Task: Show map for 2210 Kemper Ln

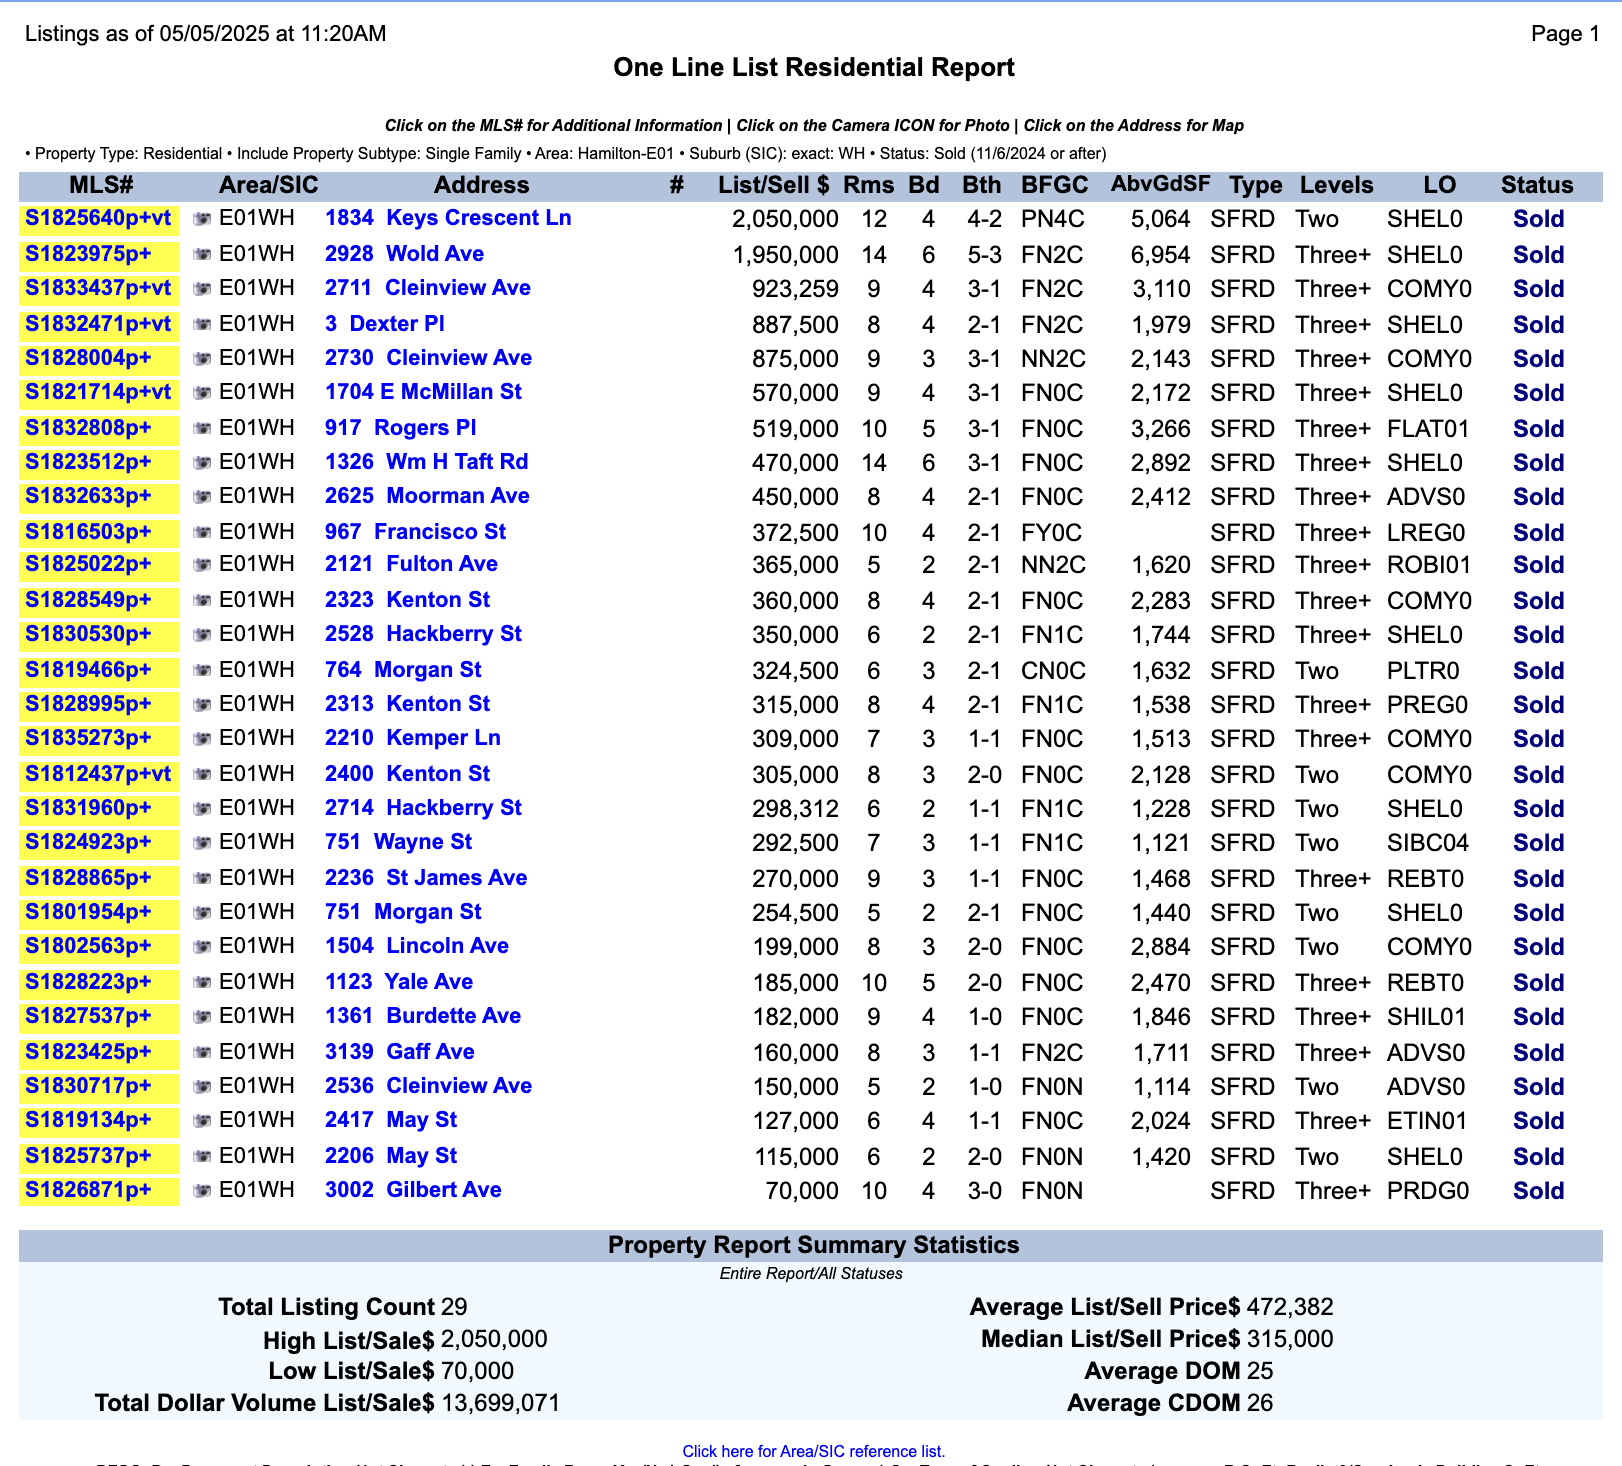Action: [413, 738]
